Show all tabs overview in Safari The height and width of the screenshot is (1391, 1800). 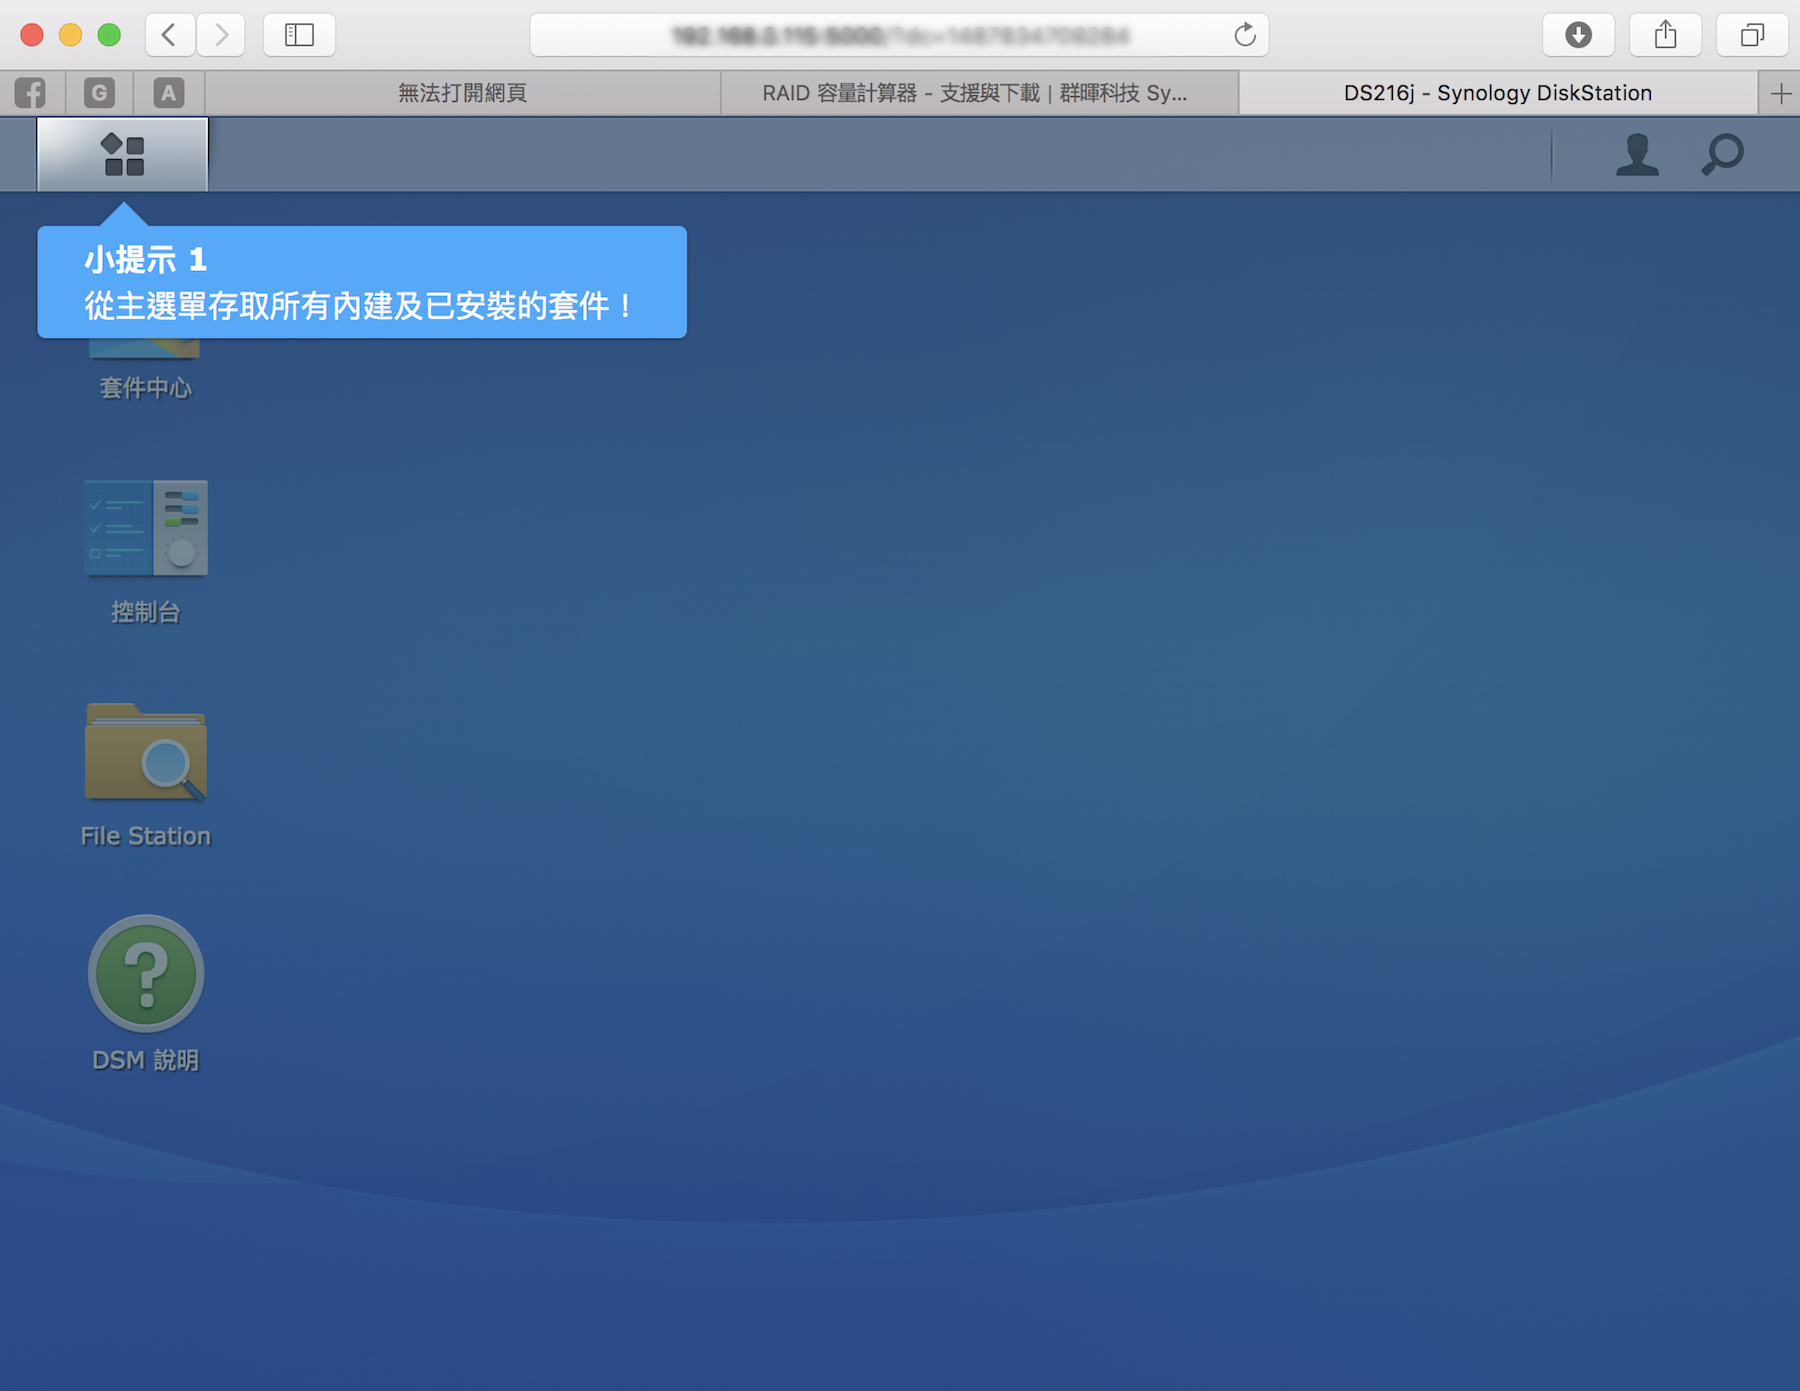(x=1752, y=35)
